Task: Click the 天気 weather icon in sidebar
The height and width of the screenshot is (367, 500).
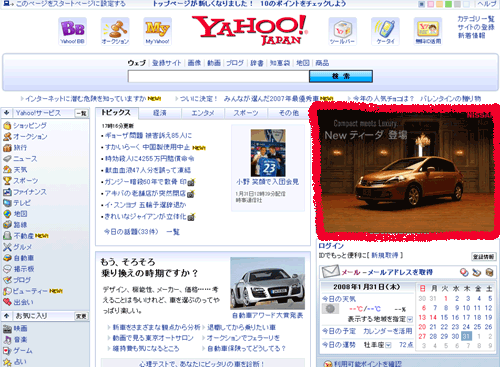Action: point(7,170)
